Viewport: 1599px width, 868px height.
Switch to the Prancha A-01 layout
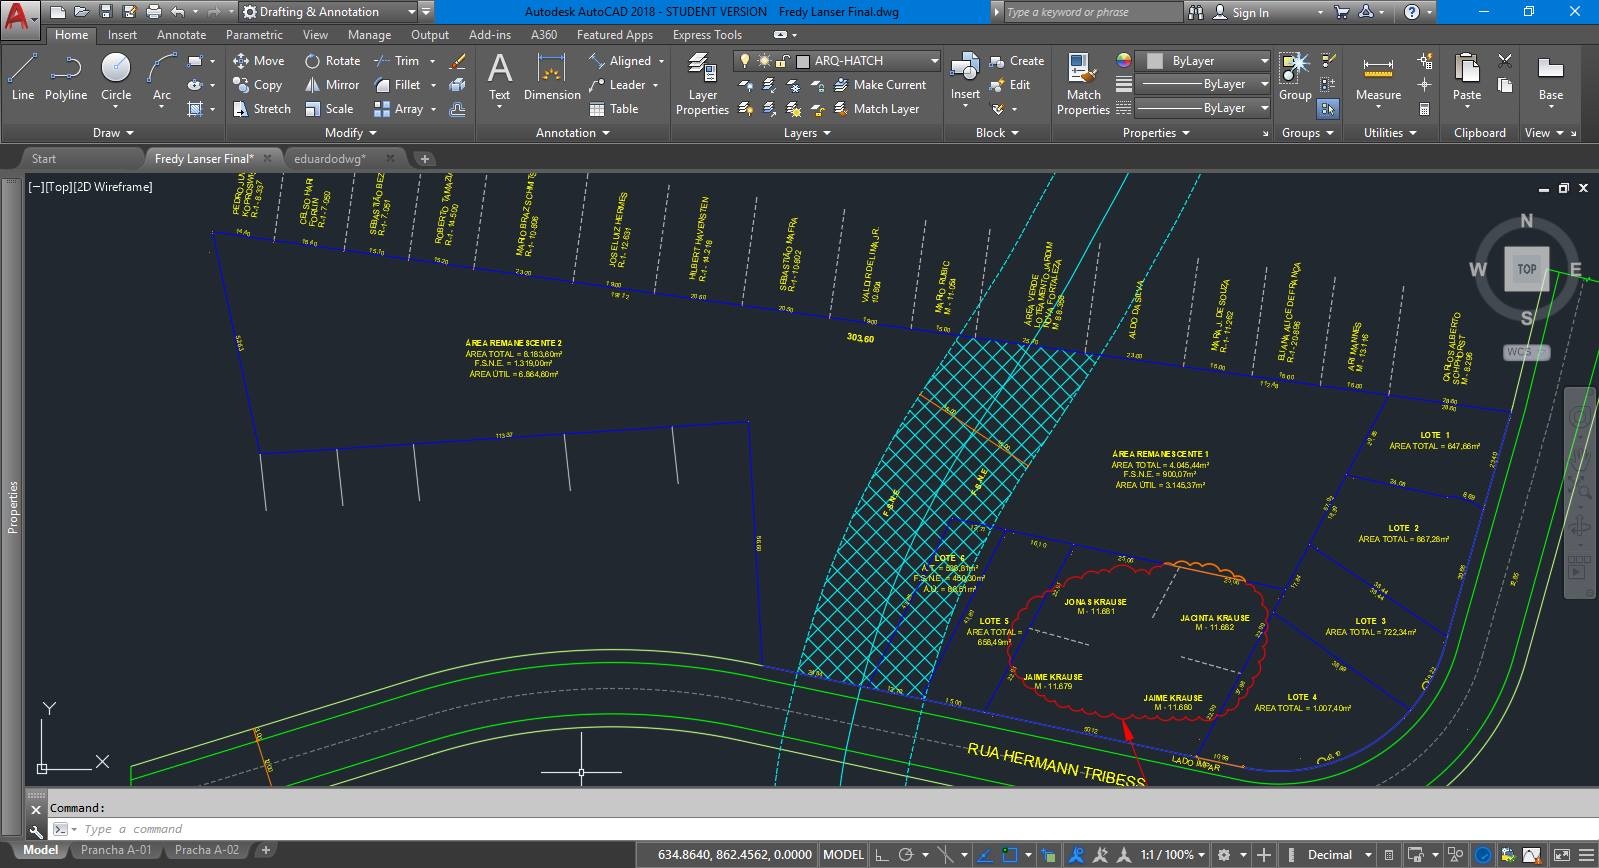tap(116, 850)
